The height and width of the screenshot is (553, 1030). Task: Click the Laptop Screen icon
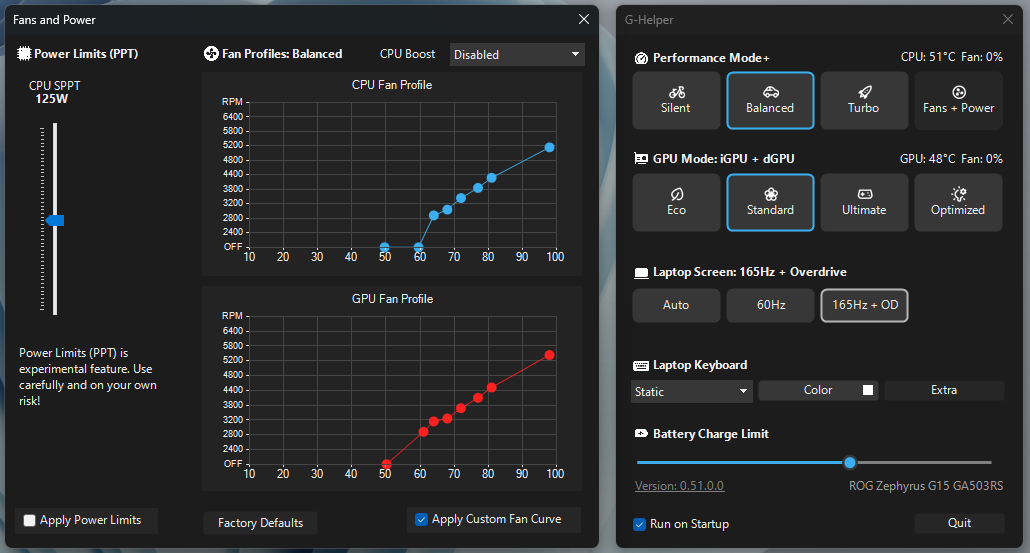point(641,273)
